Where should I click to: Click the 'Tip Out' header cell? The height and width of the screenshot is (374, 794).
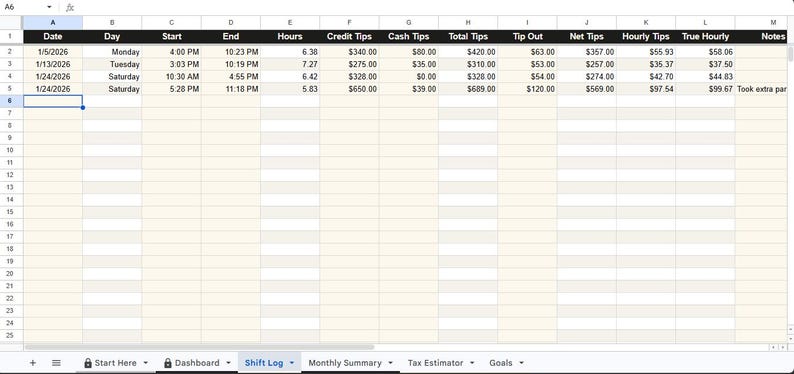pos(527,36)
